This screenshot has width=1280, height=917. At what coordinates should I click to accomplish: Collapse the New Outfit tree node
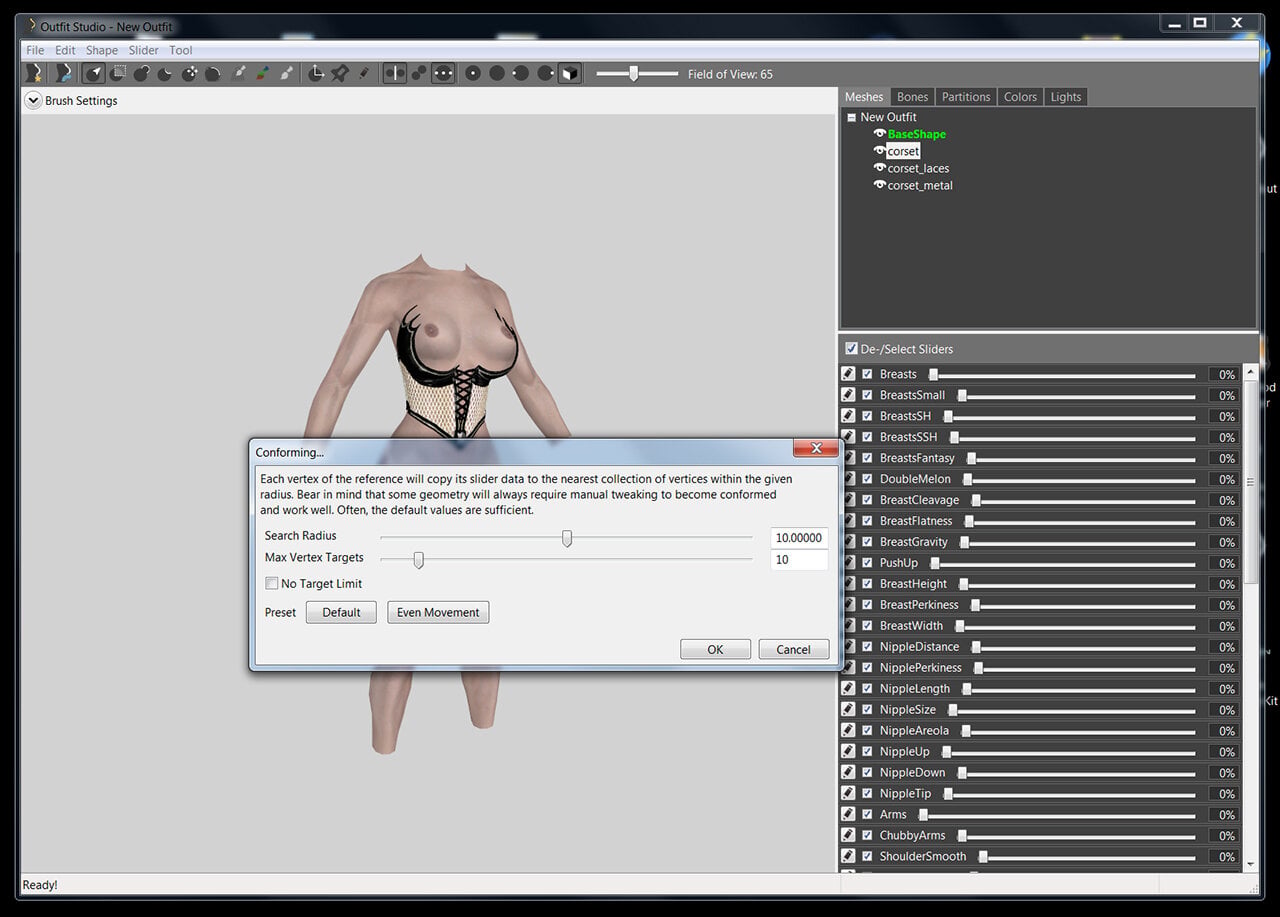(851, 117)
